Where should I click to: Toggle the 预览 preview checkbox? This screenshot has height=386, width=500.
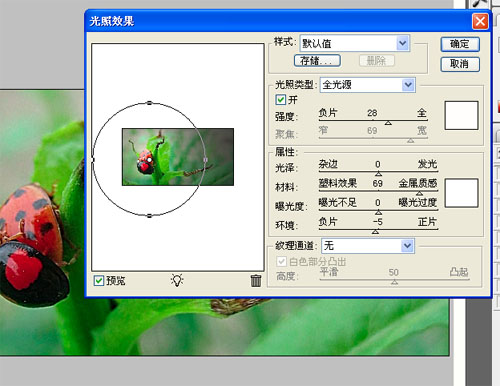click(x=99, y=280)
